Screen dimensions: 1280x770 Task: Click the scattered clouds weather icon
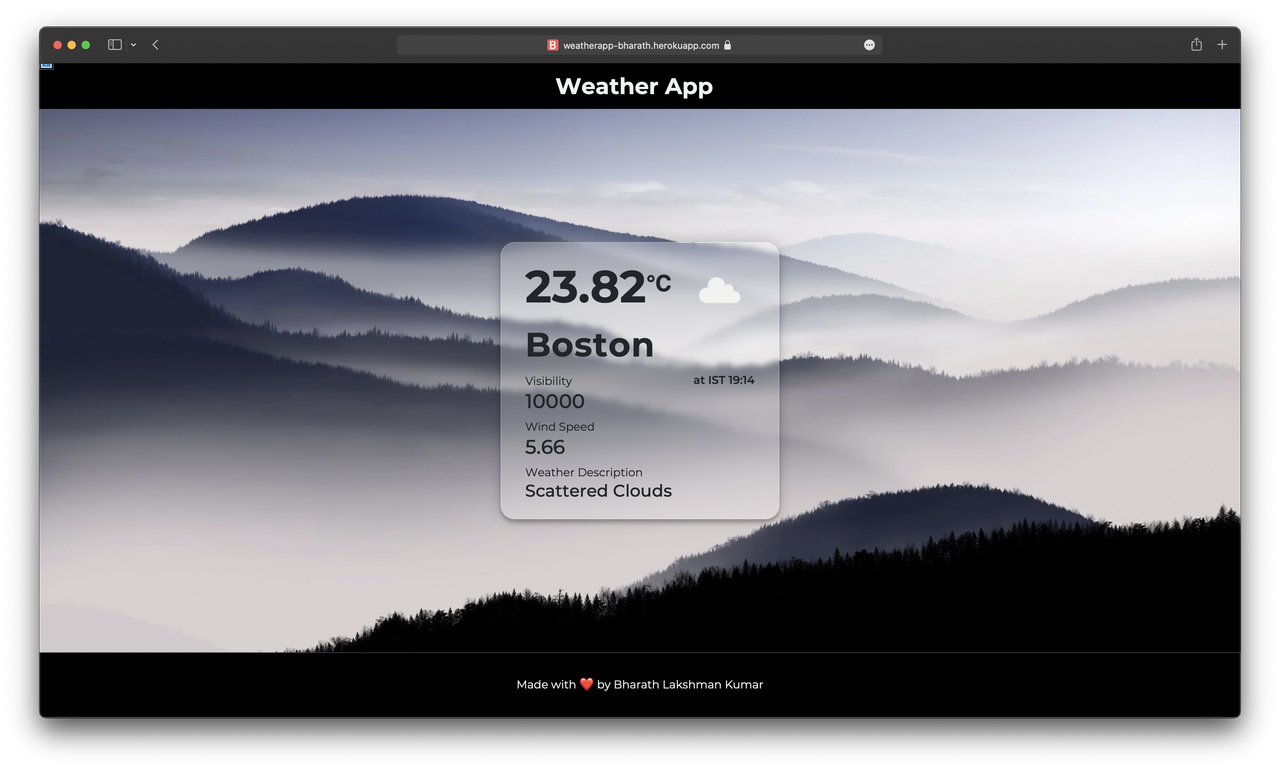720,290
